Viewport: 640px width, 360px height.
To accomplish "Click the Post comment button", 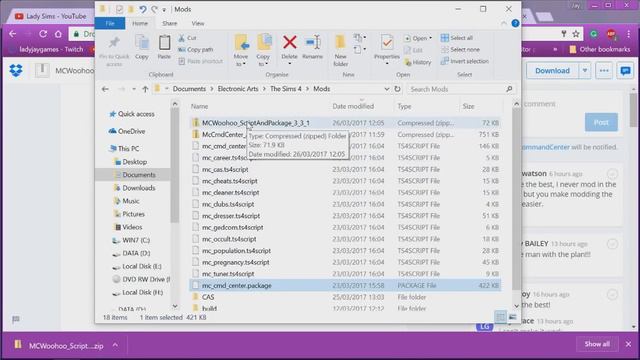I will pyautogui.click(x=601, y=122).
